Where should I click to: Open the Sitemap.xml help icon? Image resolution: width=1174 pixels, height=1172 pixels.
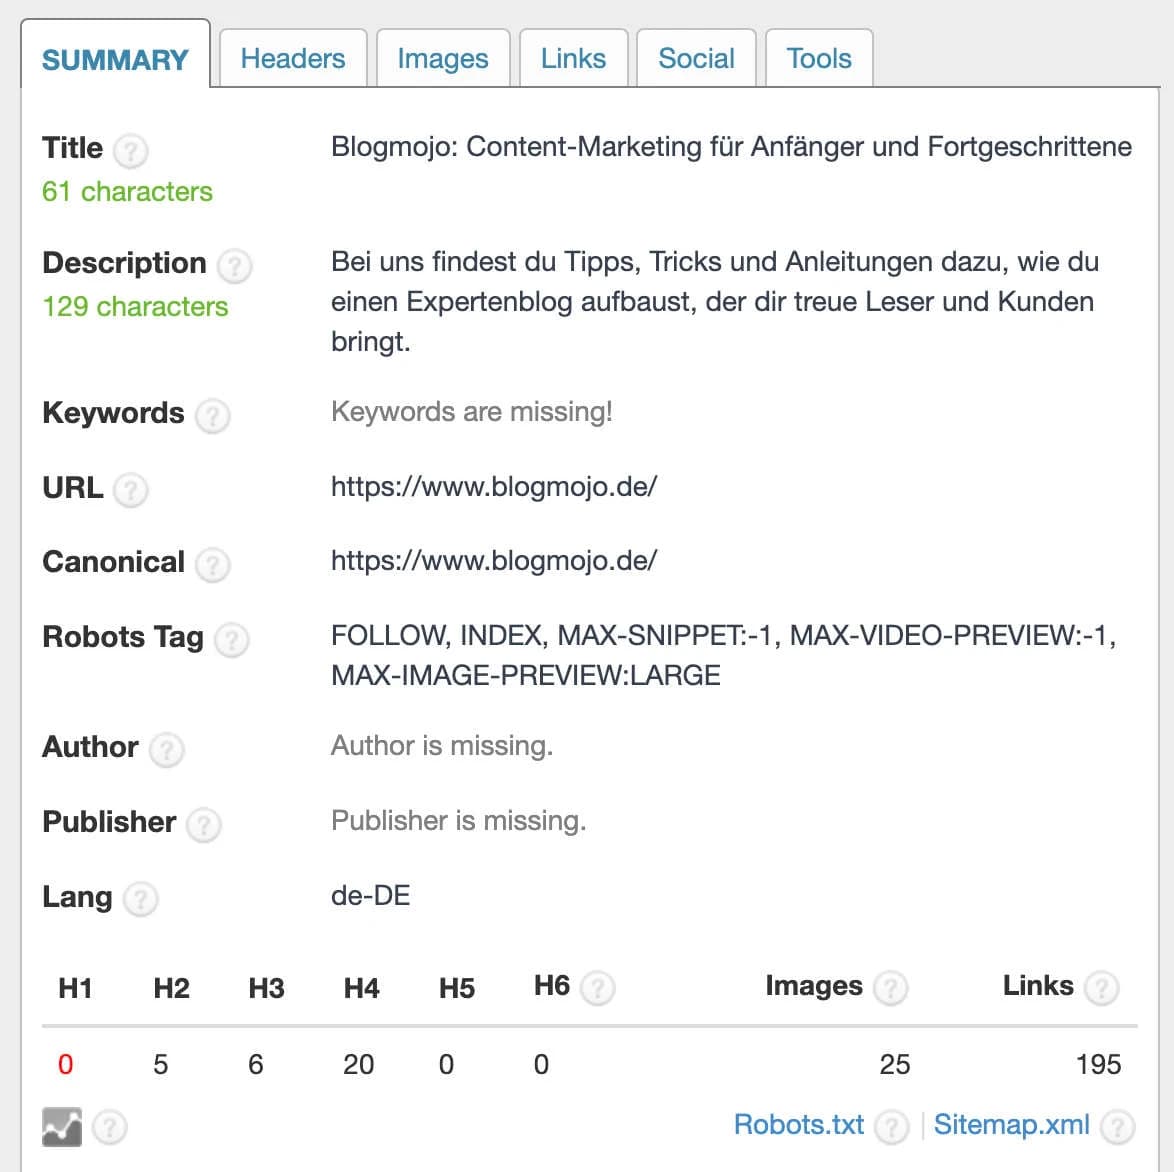click(1119, 1126)
